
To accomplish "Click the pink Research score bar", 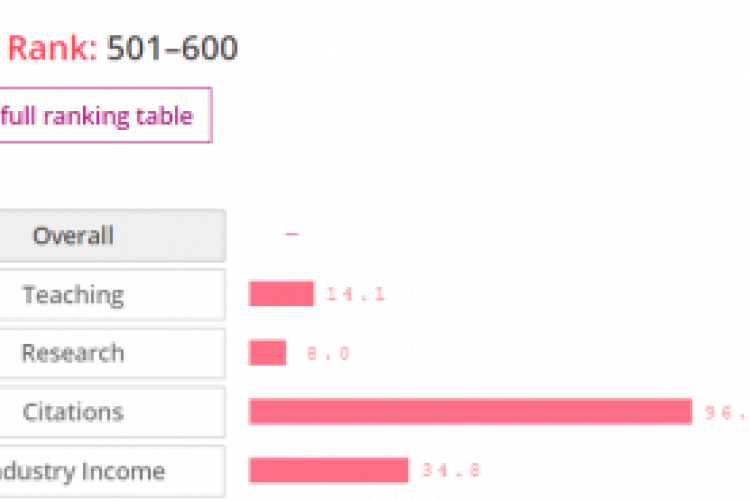I will [x=267, y=353].
